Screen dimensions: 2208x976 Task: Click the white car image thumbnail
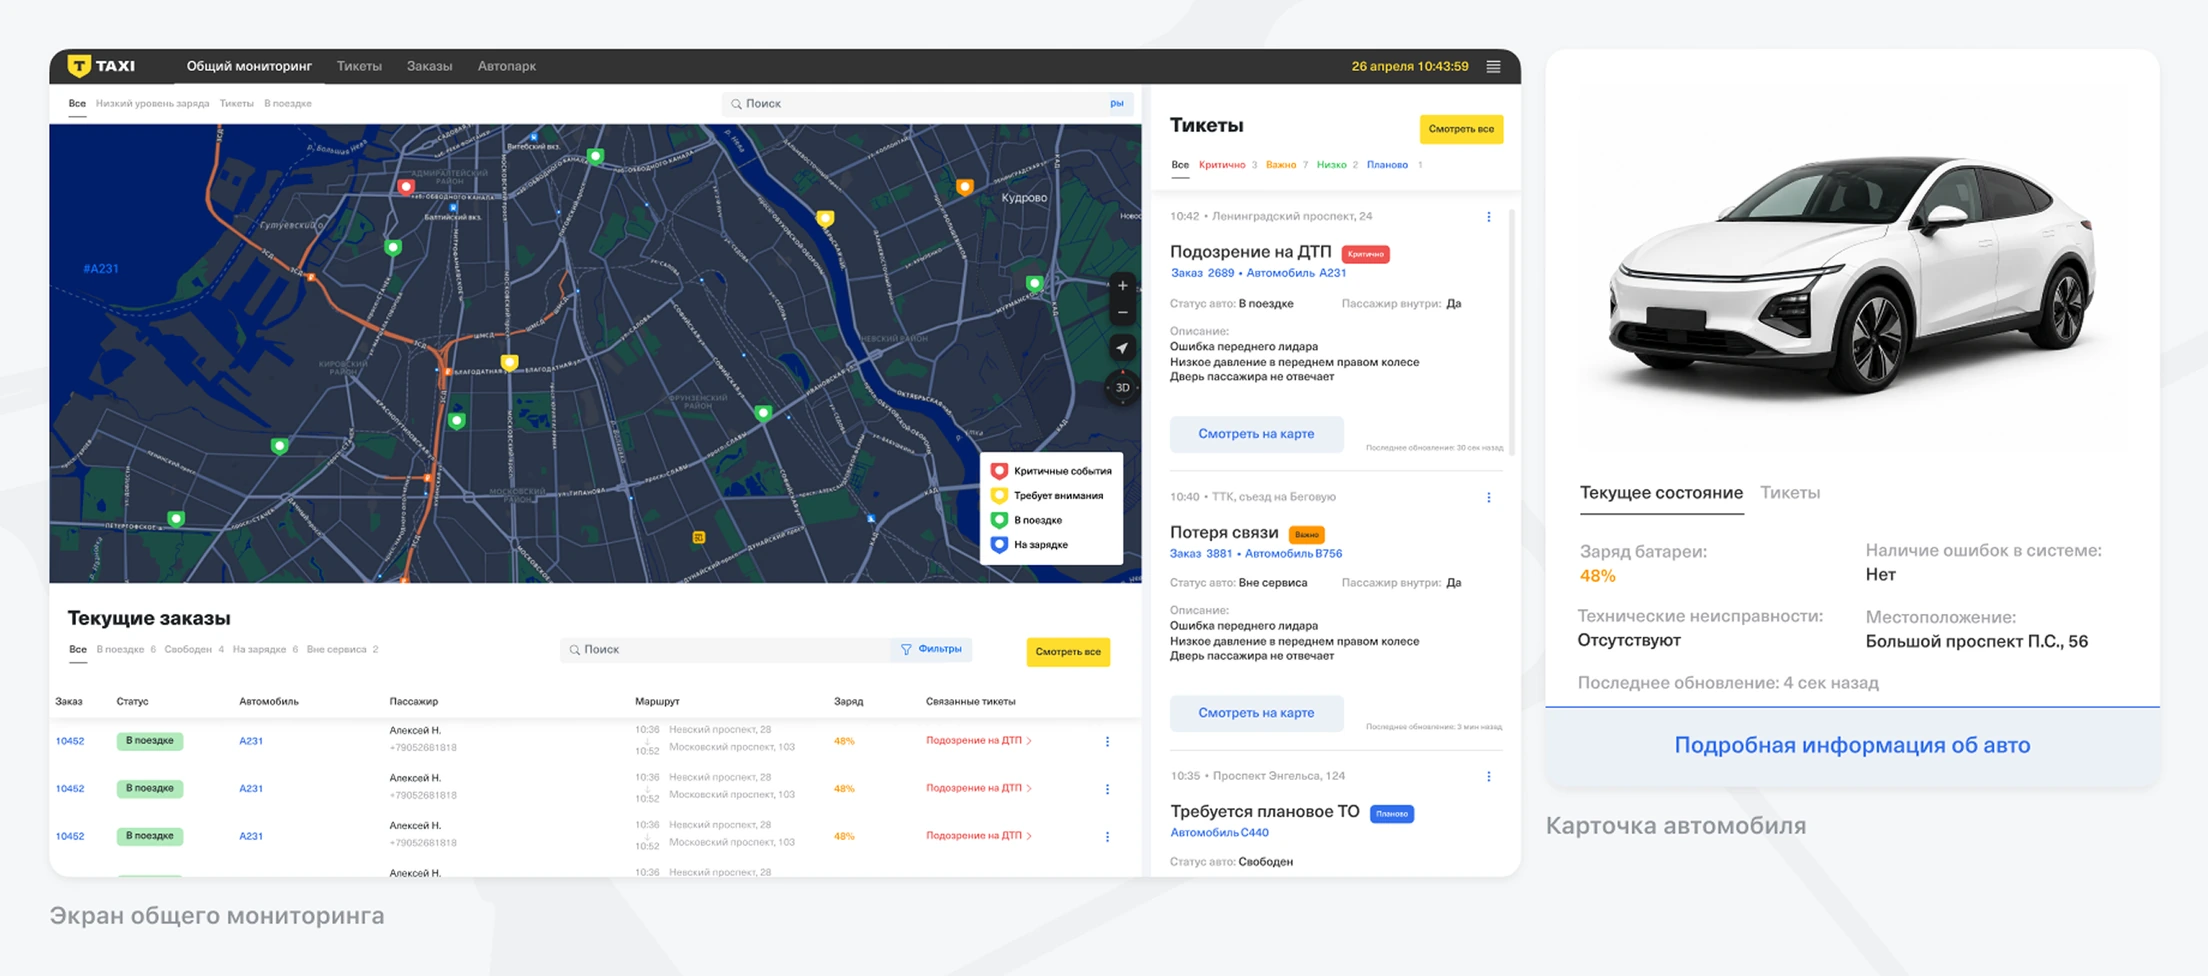coord(1852,272)
